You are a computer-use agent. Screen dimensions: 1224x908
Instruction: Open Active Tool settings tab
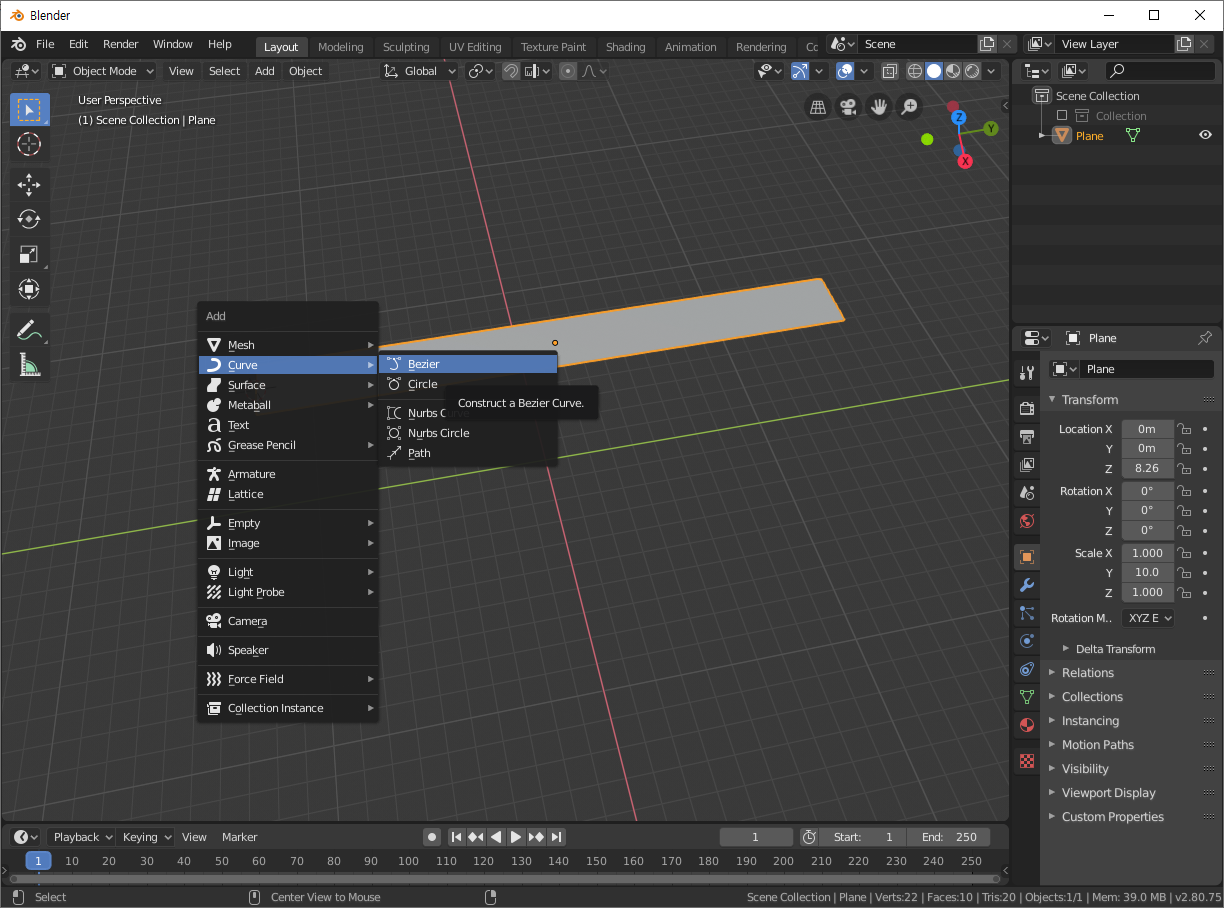pyautogui.click(x=1026, y=372)
